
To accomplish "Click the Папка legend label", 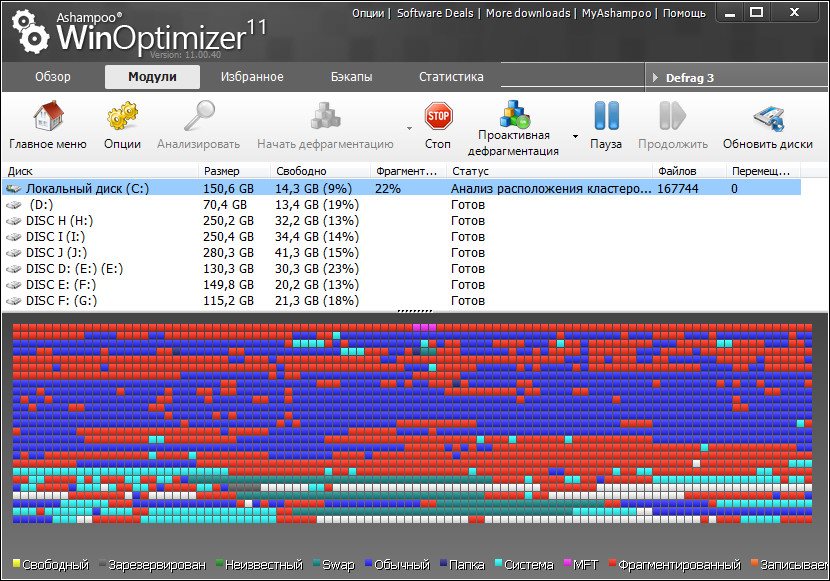I will coord(466,565).
